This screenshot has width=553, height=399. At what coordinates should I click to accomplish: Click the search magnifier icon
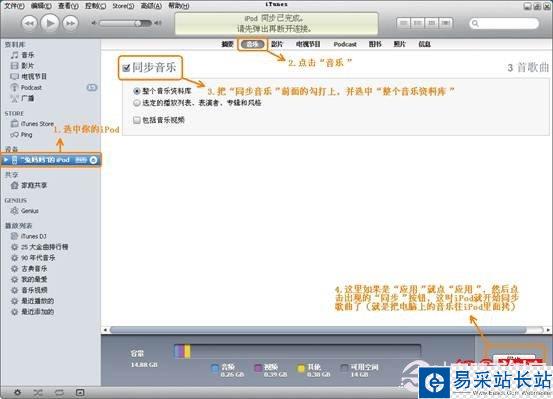tap(475, 23)
